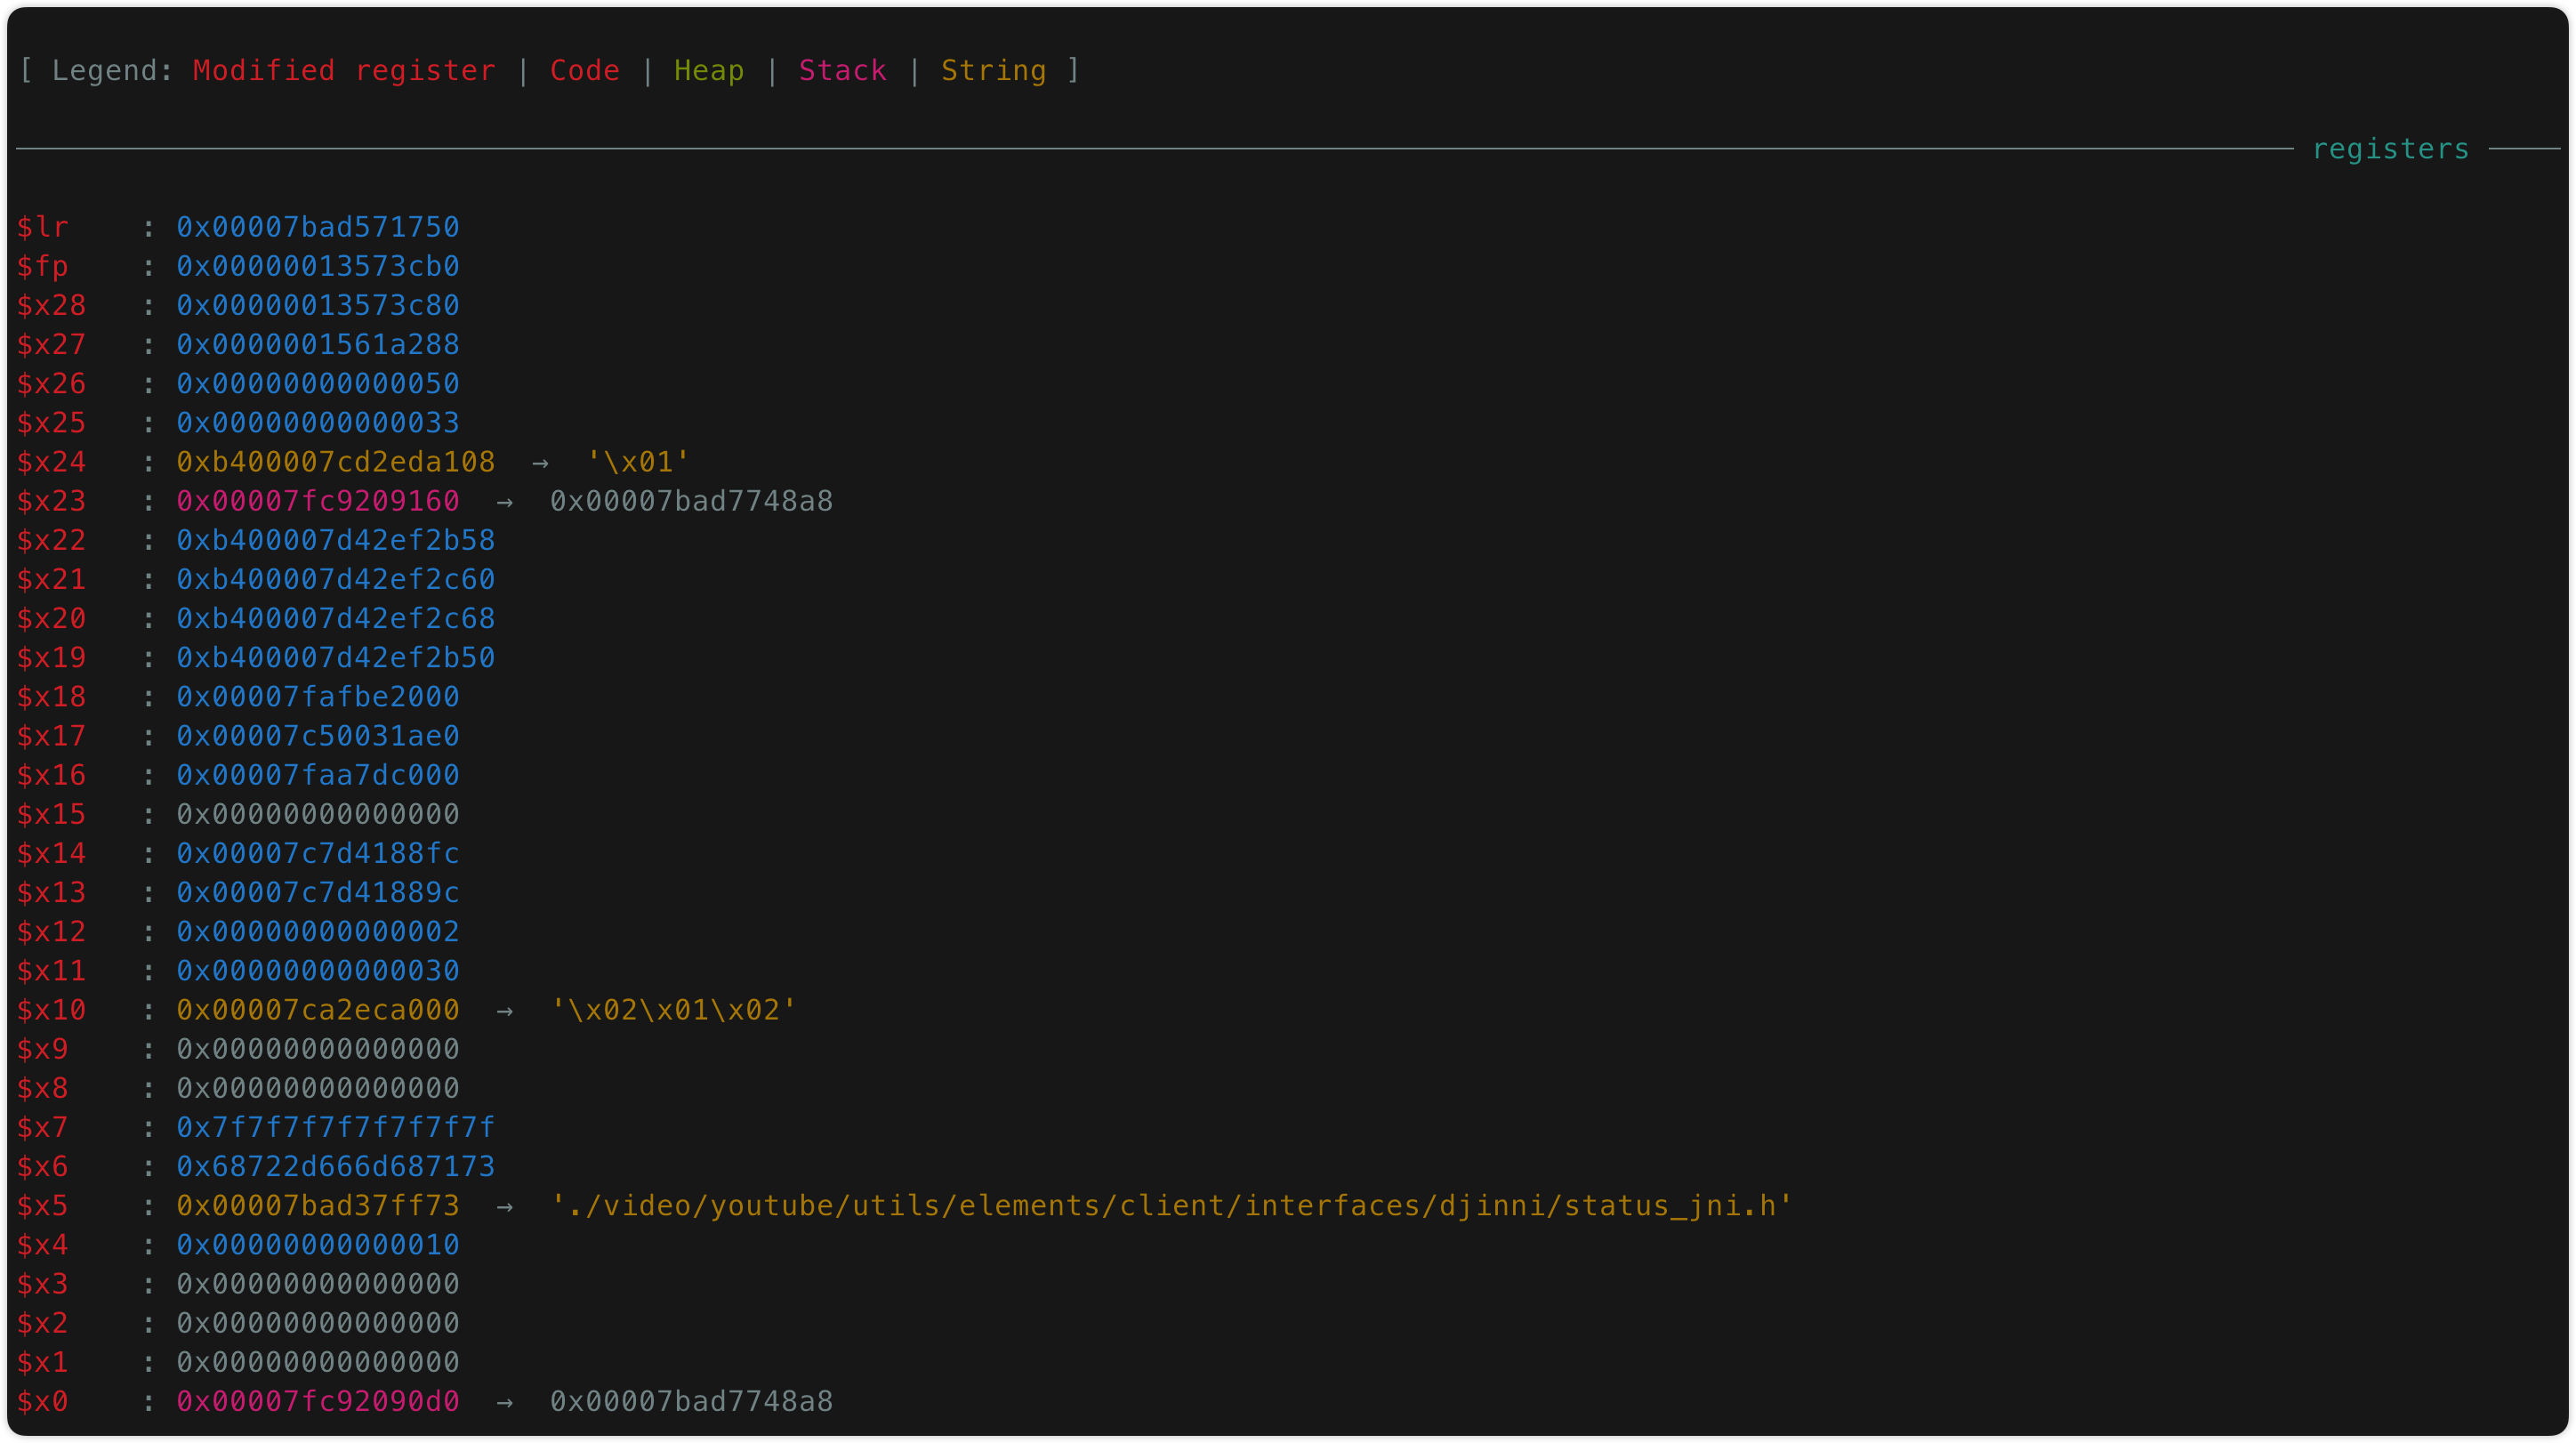Select the $x1 register name

click(x=43, y=1362)
